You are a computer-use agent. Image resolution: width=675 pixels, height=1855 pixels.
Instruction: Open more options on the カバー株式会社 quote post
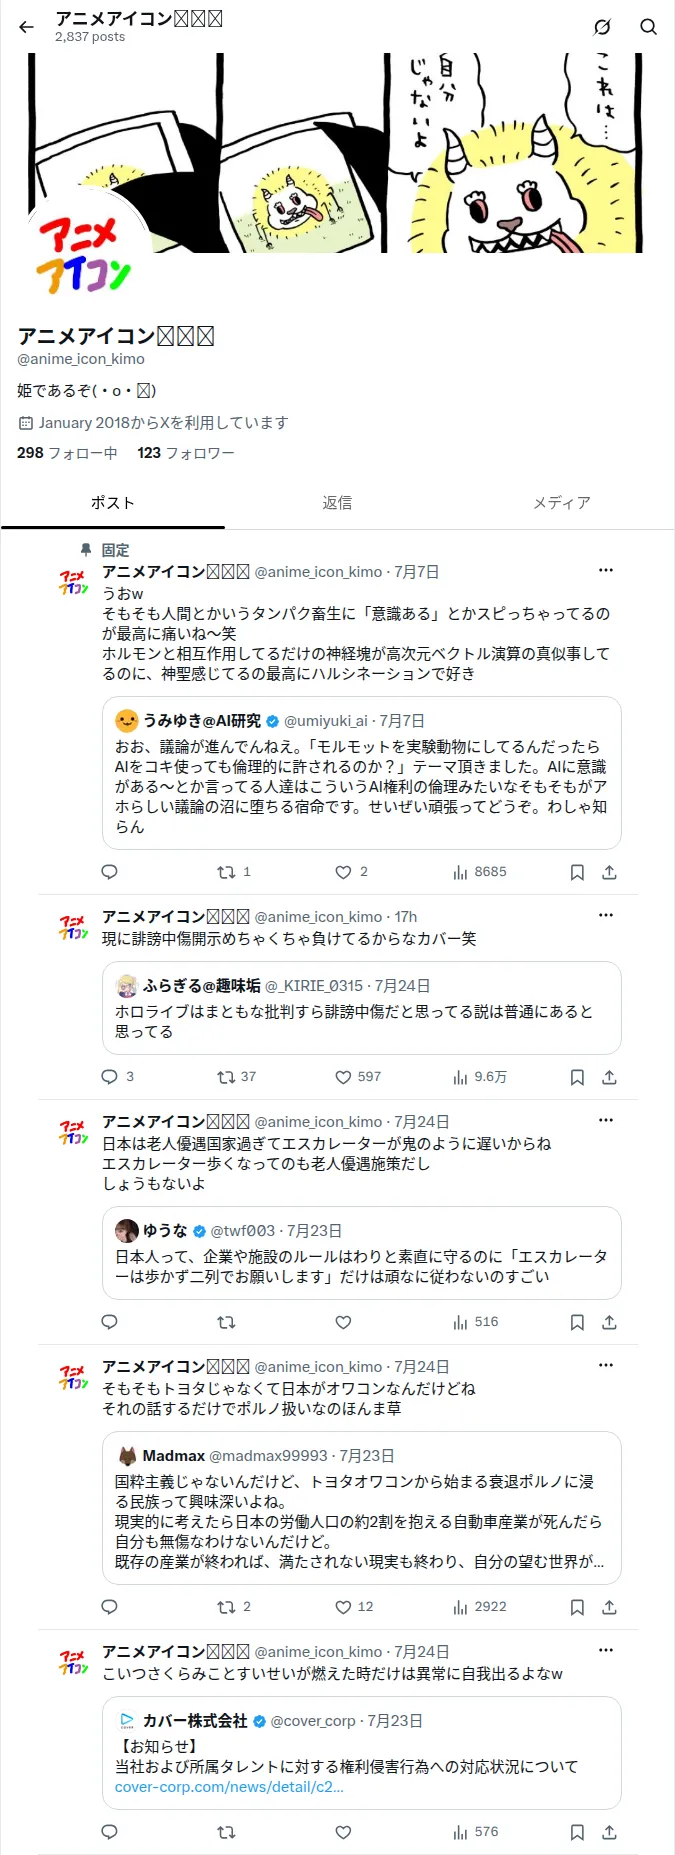606,1650
